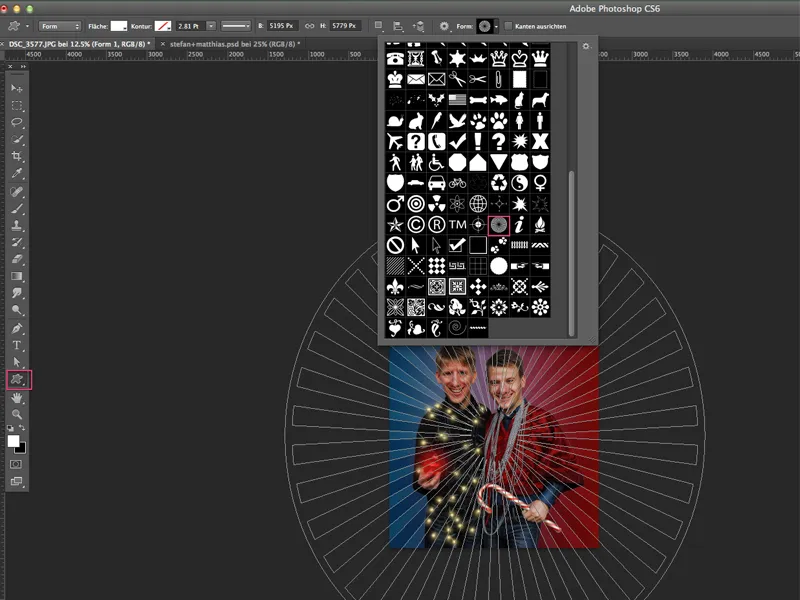Select the Lasso tool

[x=17, y=122]
